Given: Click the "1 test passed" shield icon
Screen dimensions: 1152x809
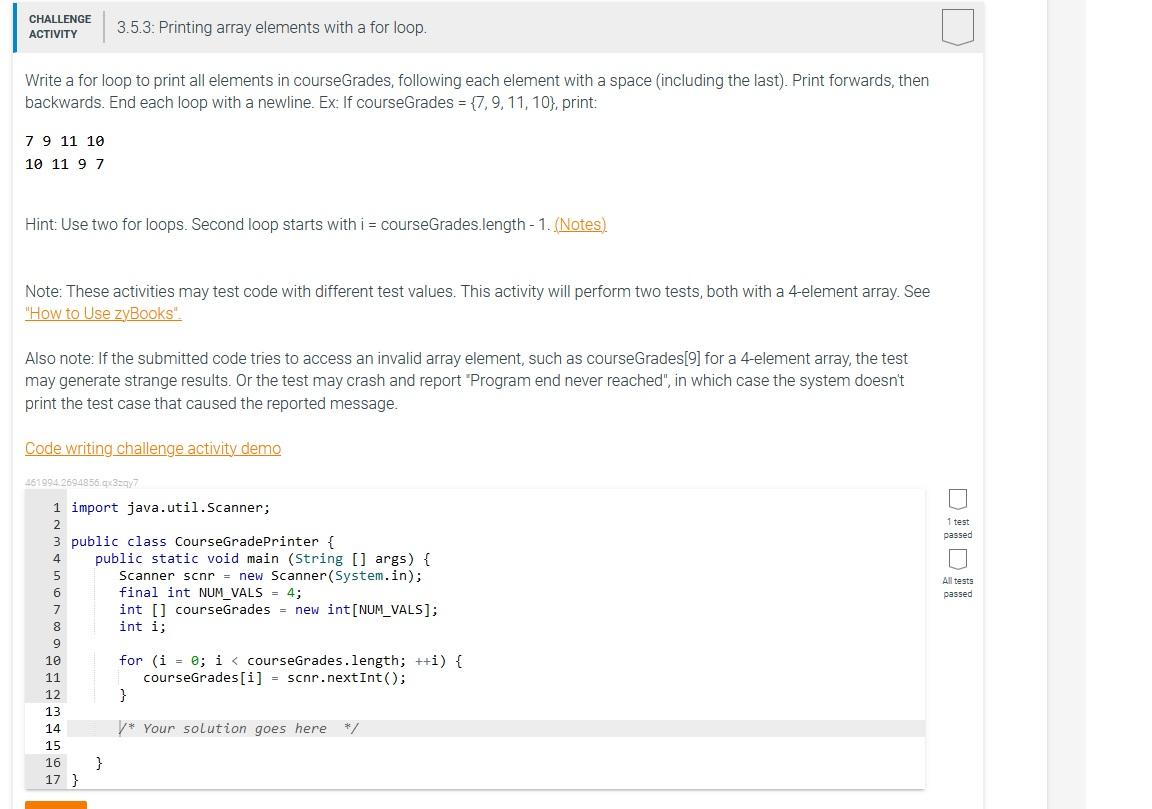Looking at the screenshot, I should tap(957, 499).
